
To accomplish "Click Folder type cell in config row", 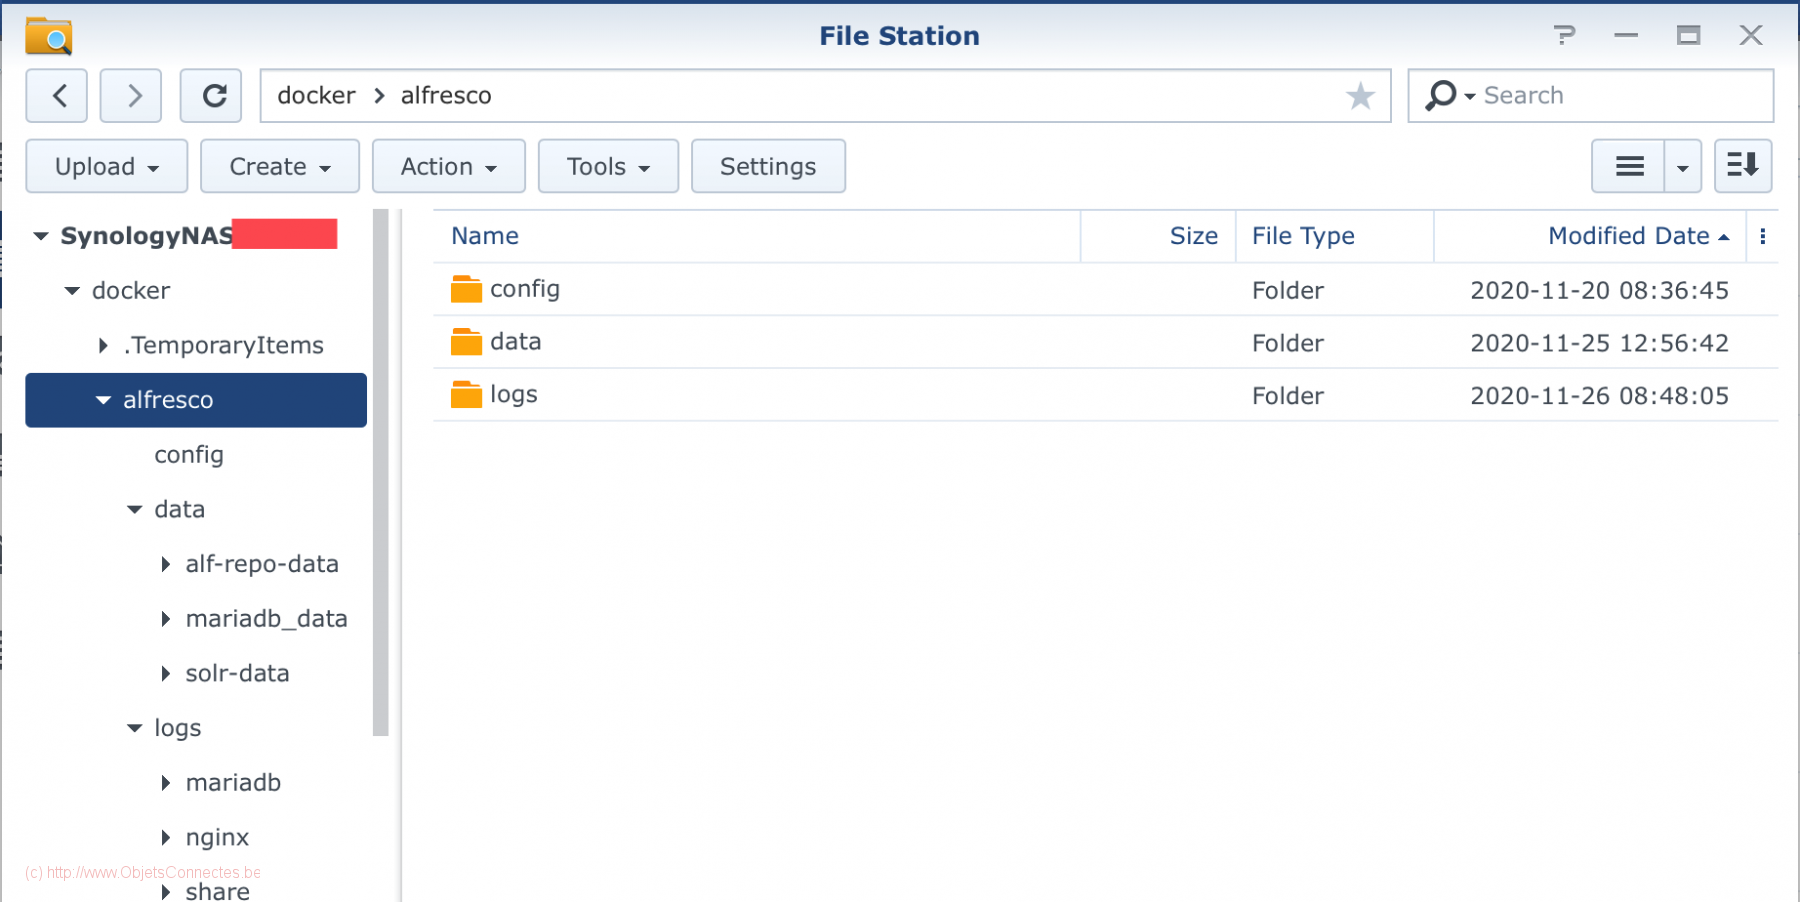I will click(1288, 291).
